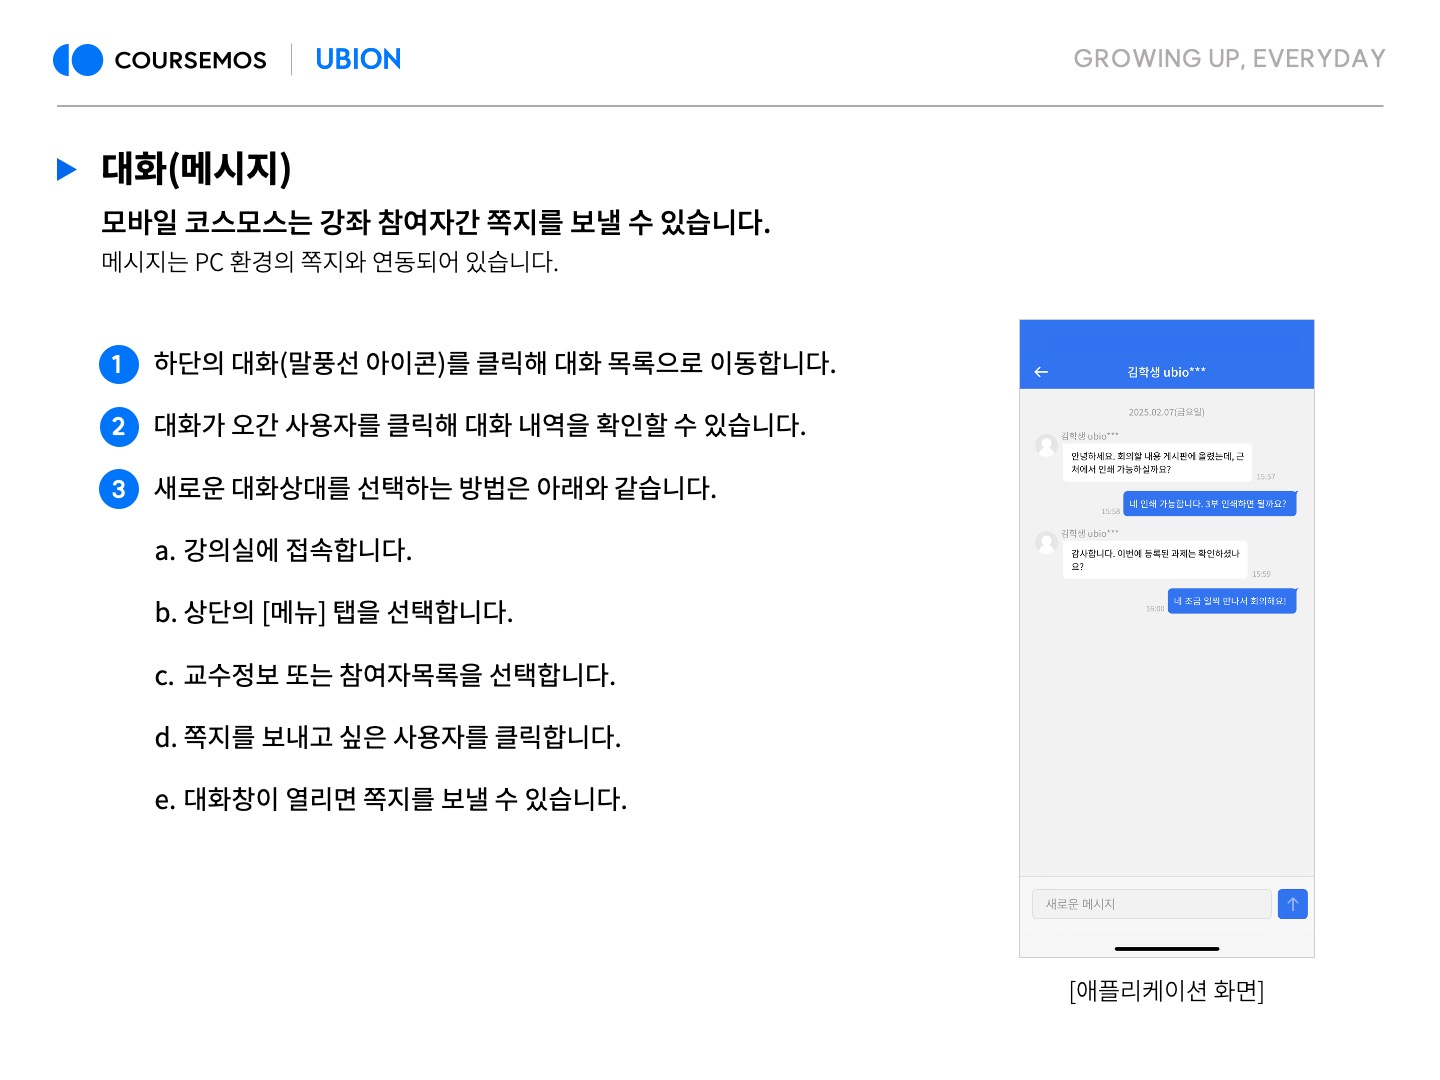The height and width of the screenshot is (1080, 1440).
Task: Click the UBION logo
Action: tap(358, 60)
